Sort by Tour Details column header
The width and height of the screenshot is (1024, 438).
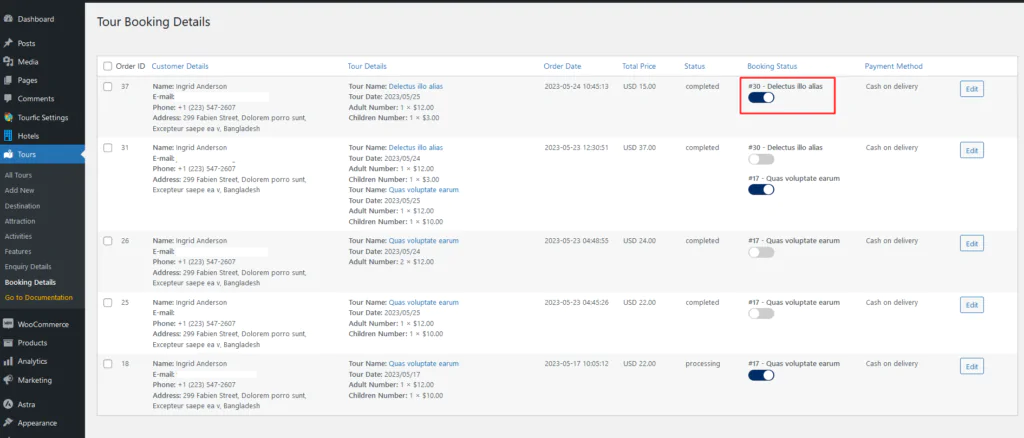[x=367, y=66]
